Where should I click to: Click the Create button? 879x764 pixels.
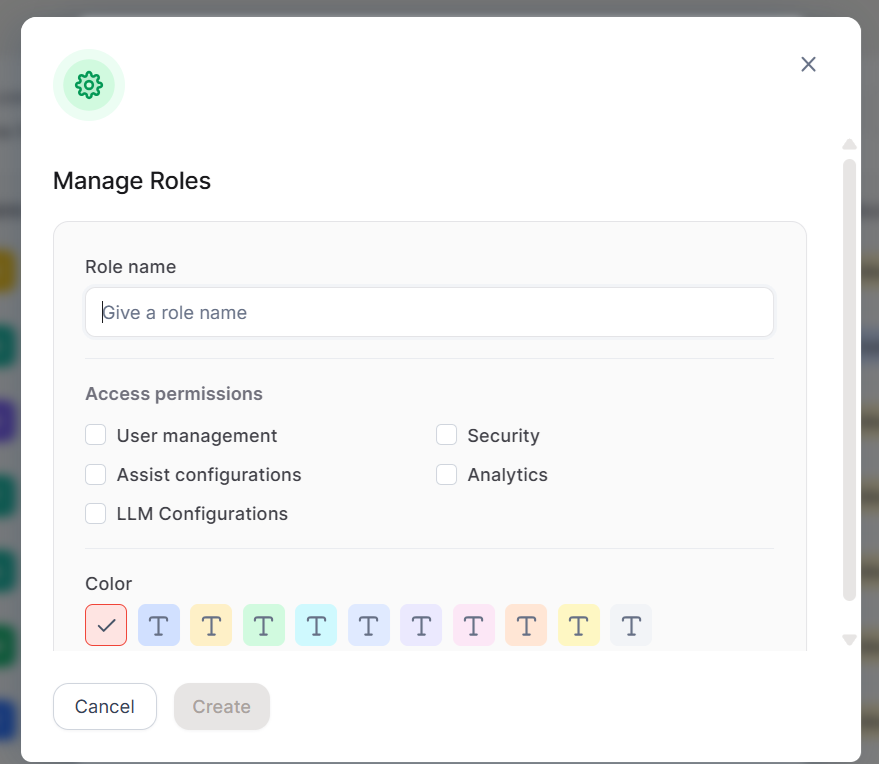coord(221,706)
